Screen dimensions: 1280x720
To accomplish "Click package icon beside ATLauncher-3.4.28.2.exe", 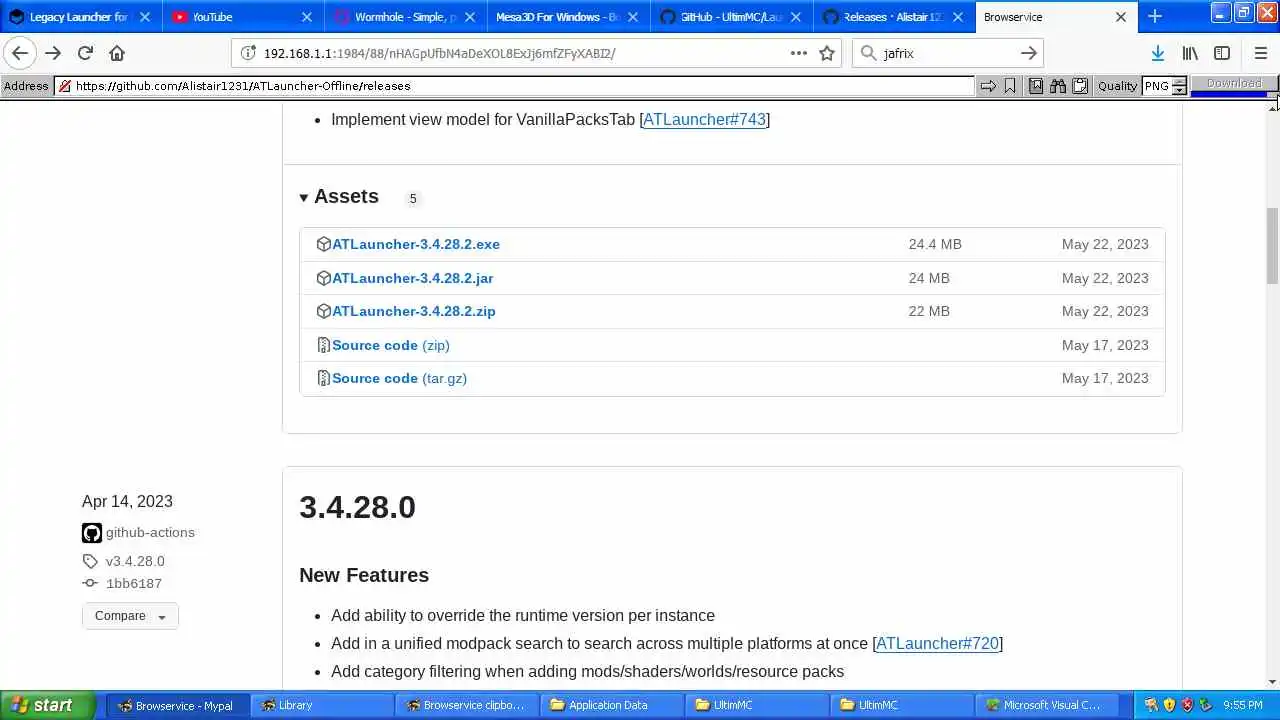I will coord(323,244).
